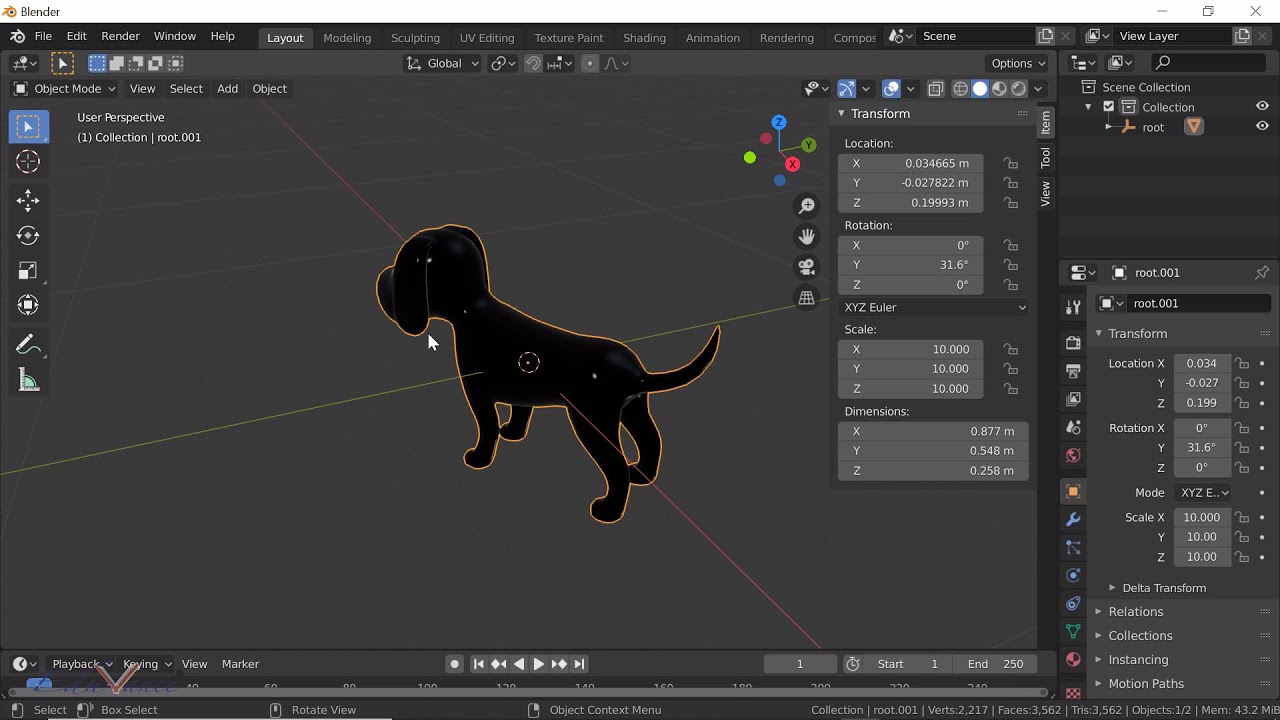Toggle proportional editing in header
The width and height of the screenshot is (1280, 720).
[x=589, y=63]
